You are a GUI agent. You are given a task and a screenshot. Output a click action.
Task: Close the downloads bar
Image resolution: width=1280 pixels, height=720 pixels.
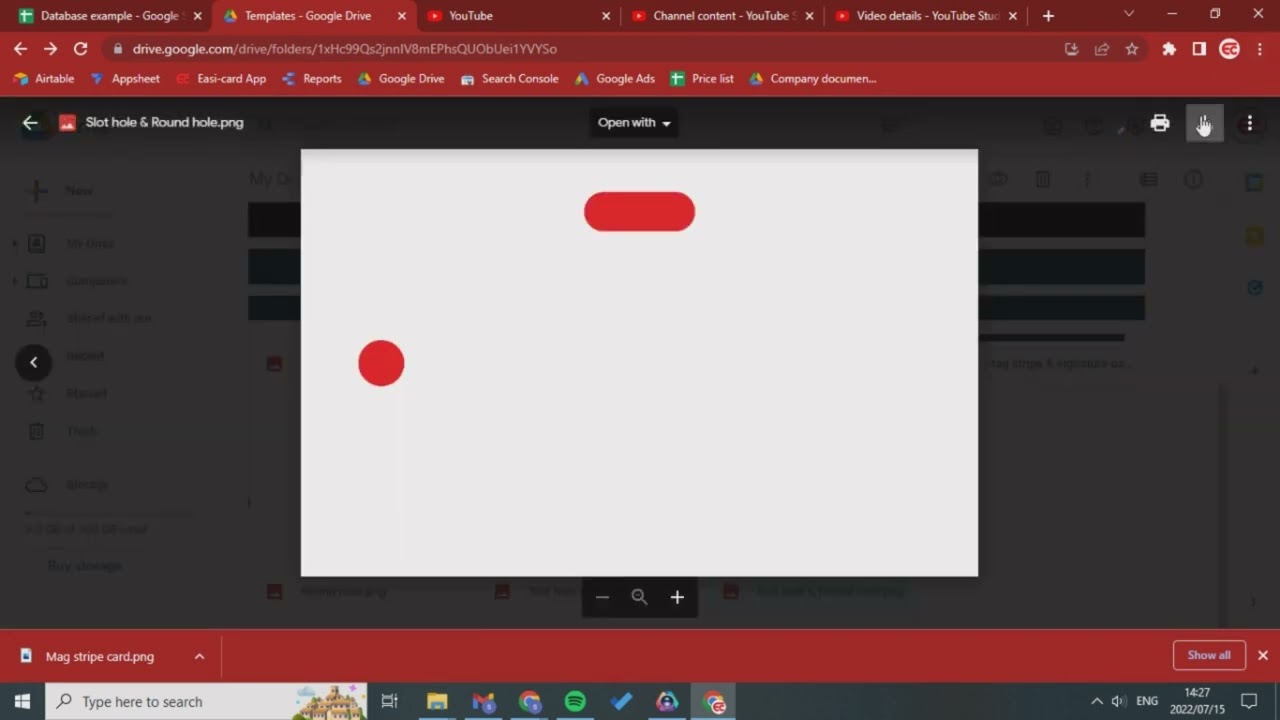point(1263,655)
